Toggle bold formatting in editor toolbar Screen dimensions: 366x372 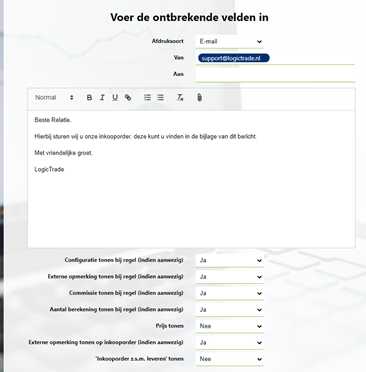[x=89, y=97]
